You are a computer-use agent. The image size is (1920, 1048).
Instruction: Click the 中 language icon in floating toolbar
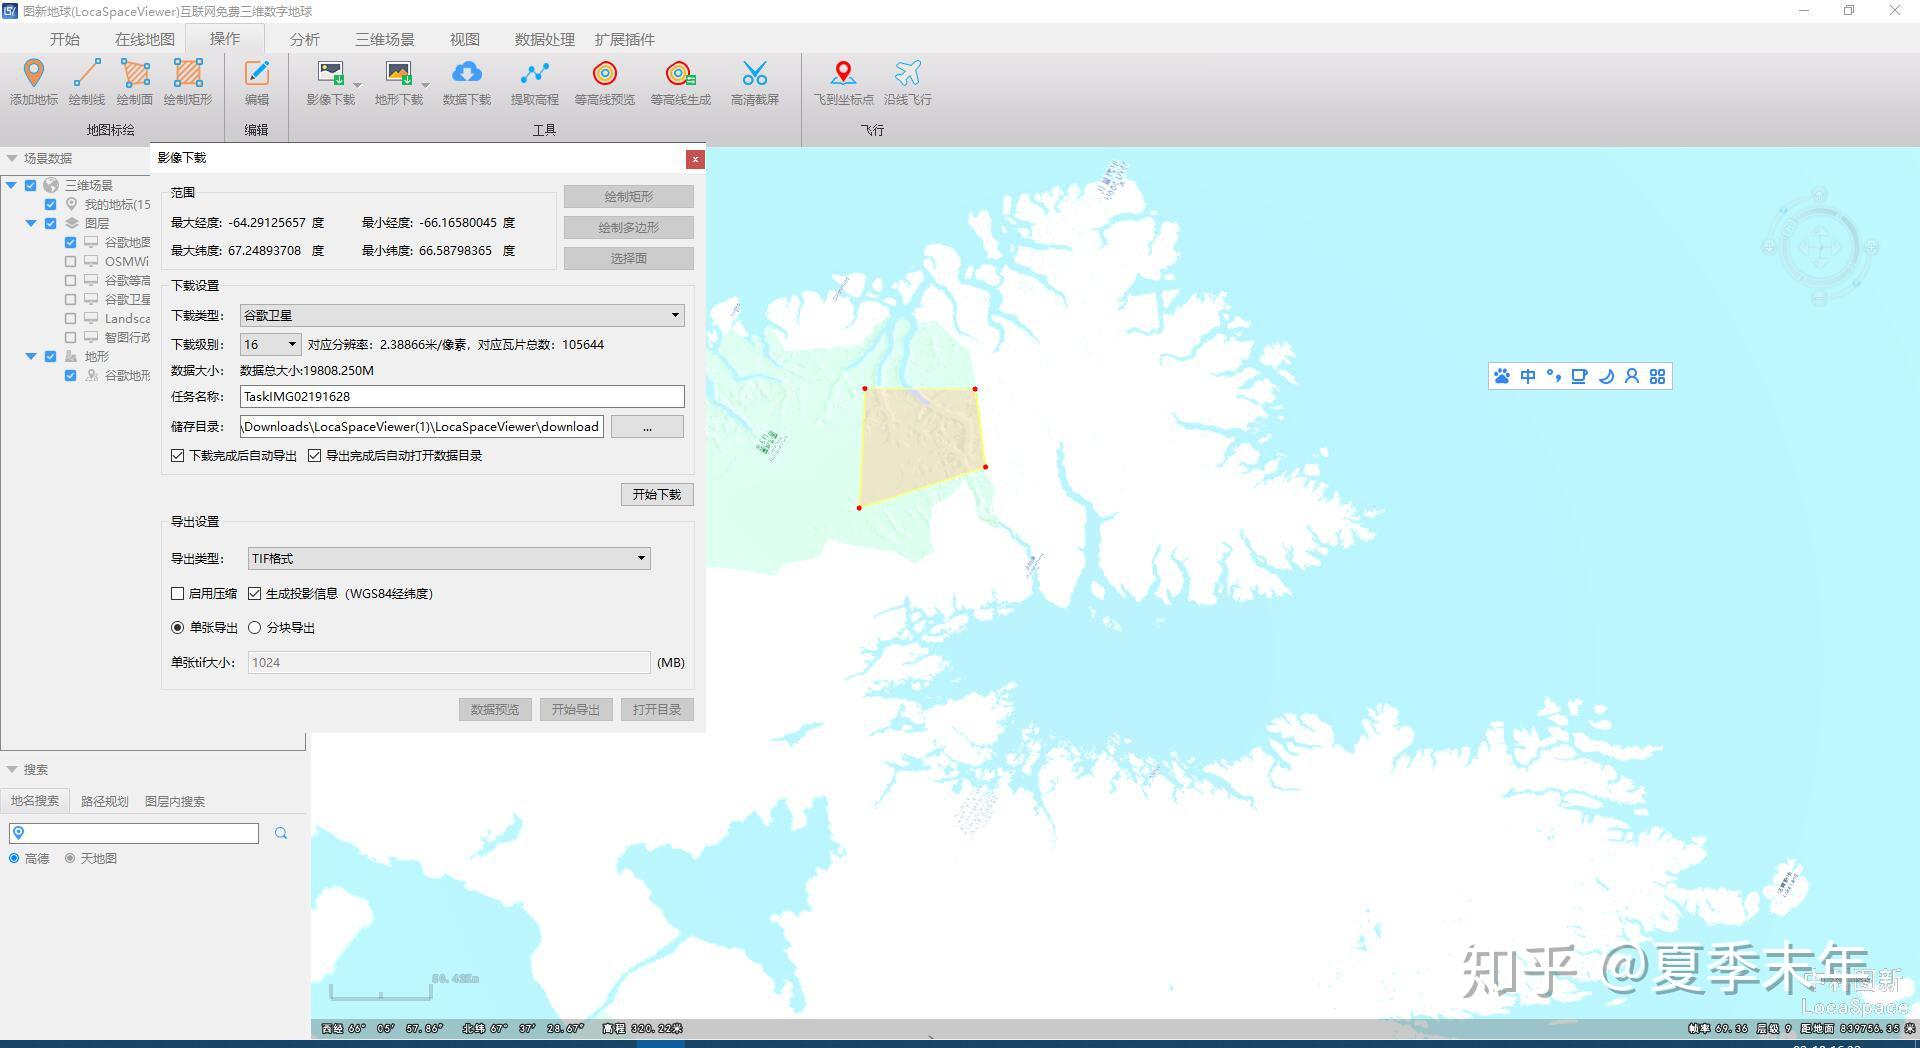tap(1528, 376)
